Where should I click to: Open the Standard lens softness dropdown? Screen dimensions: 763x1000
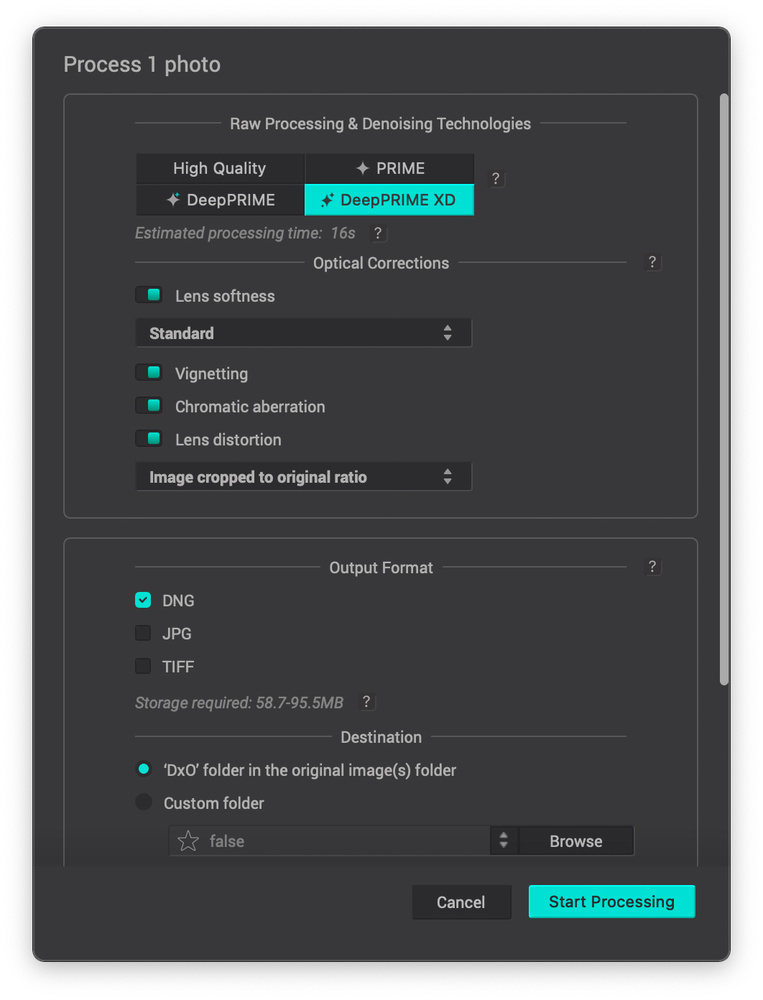(303, 333)
